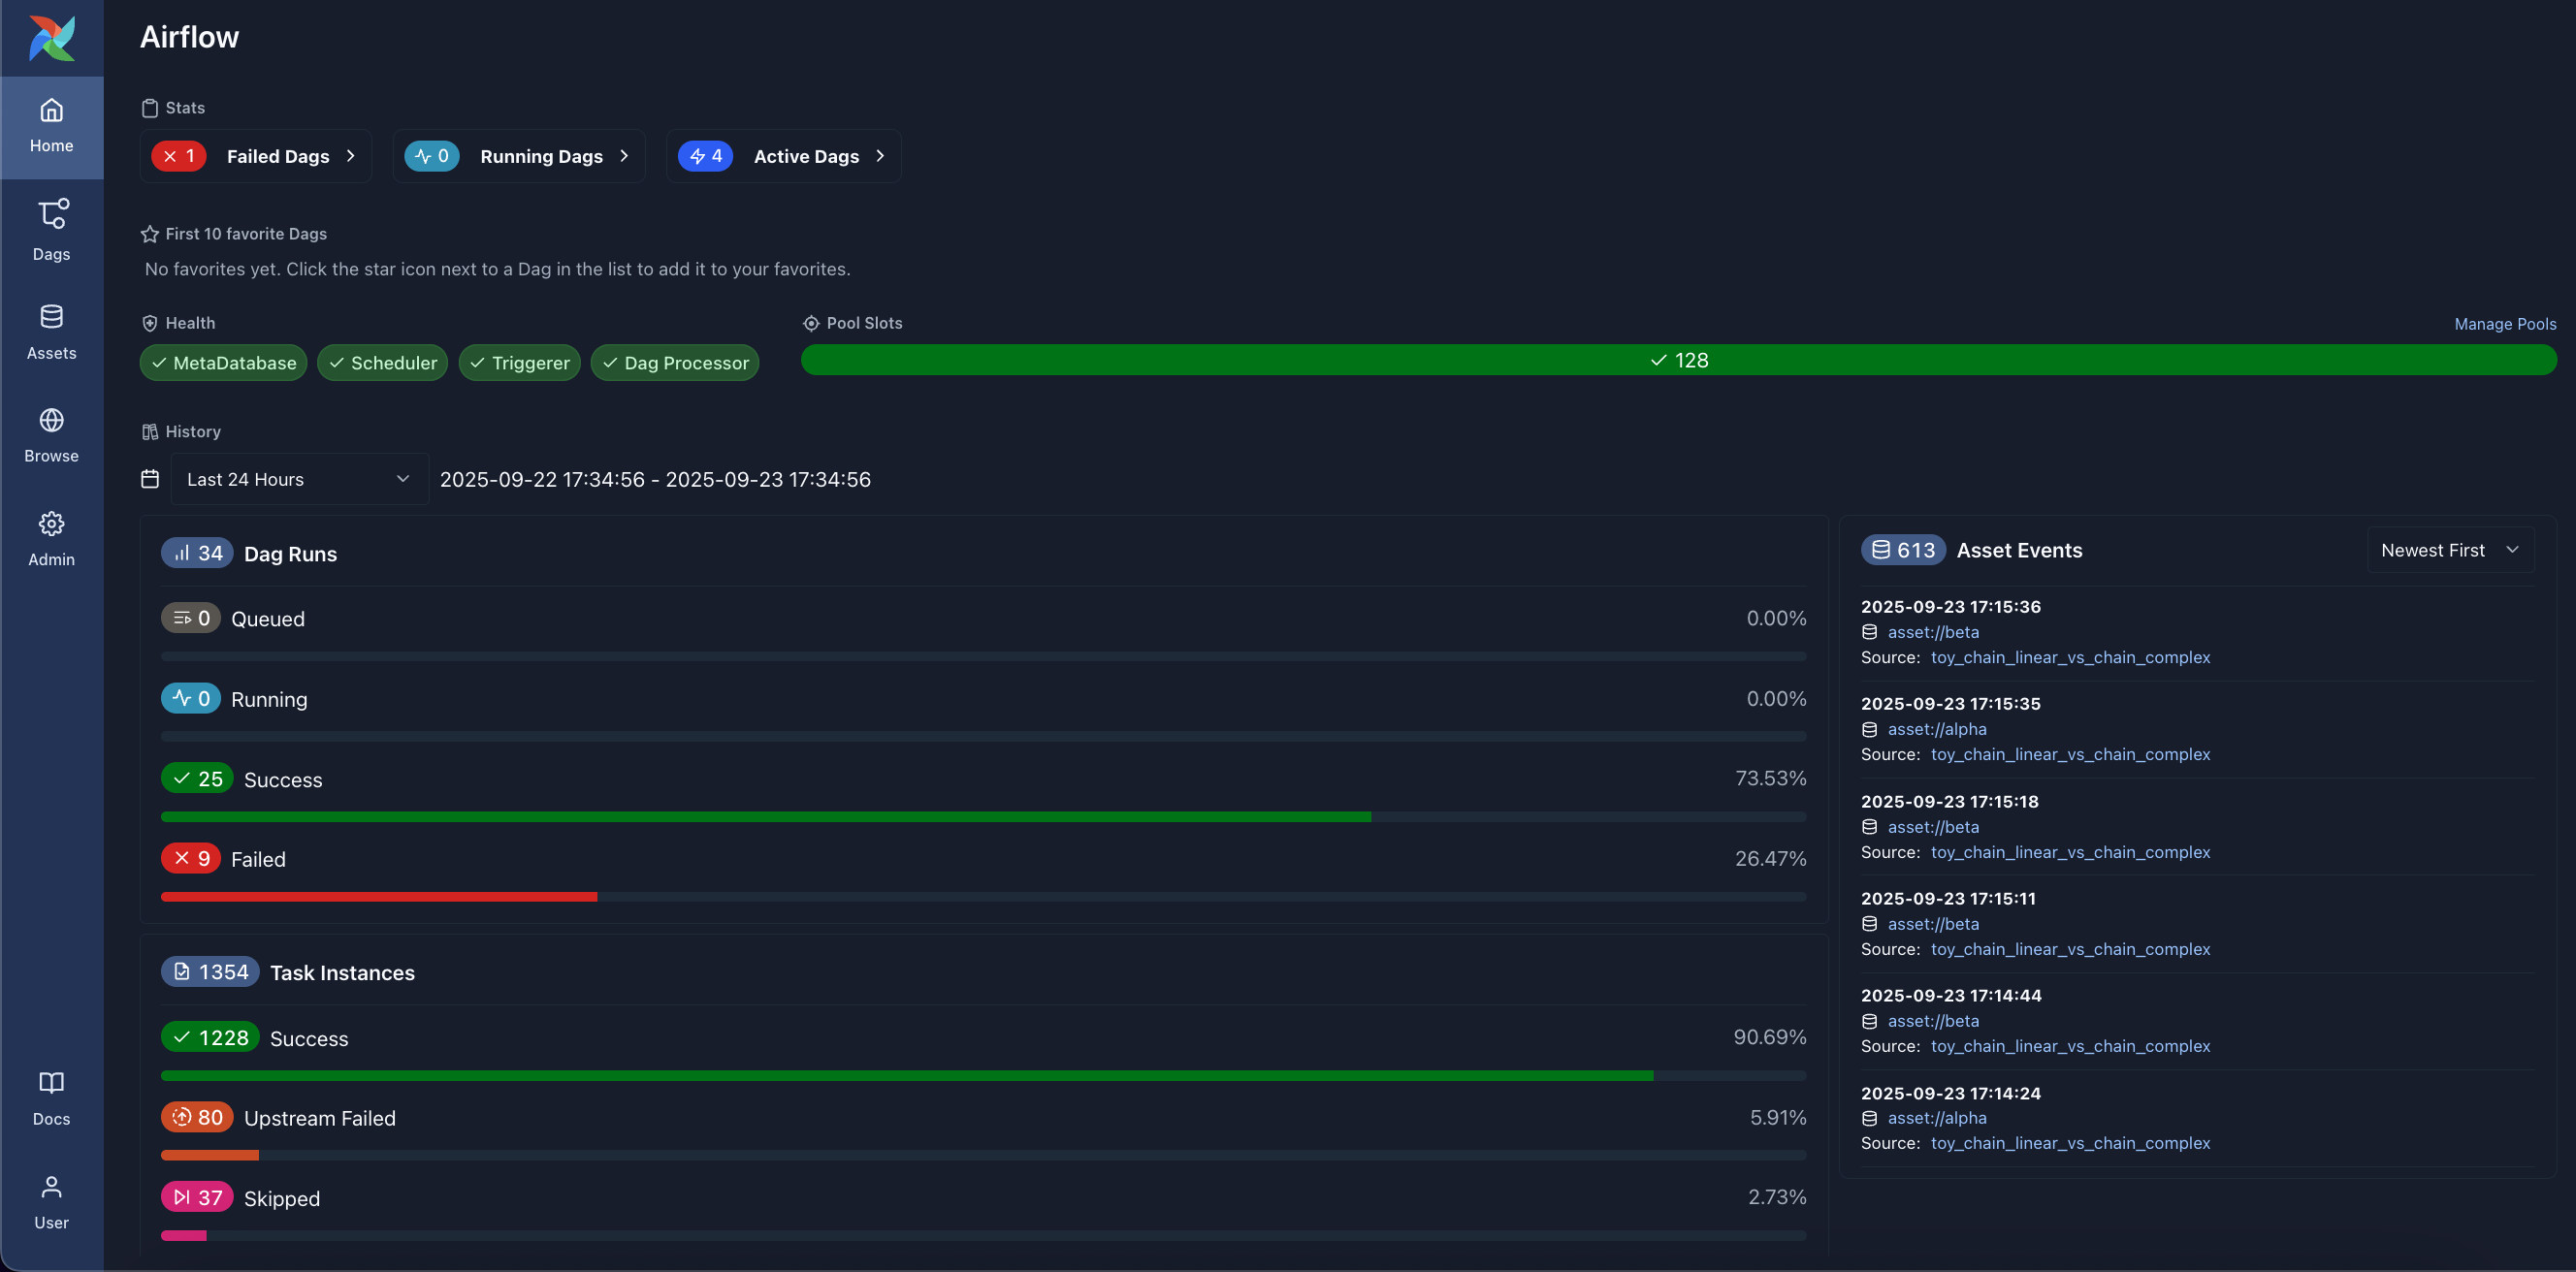Open source Dag link of the 17:15:36 event

[2070, 657]
